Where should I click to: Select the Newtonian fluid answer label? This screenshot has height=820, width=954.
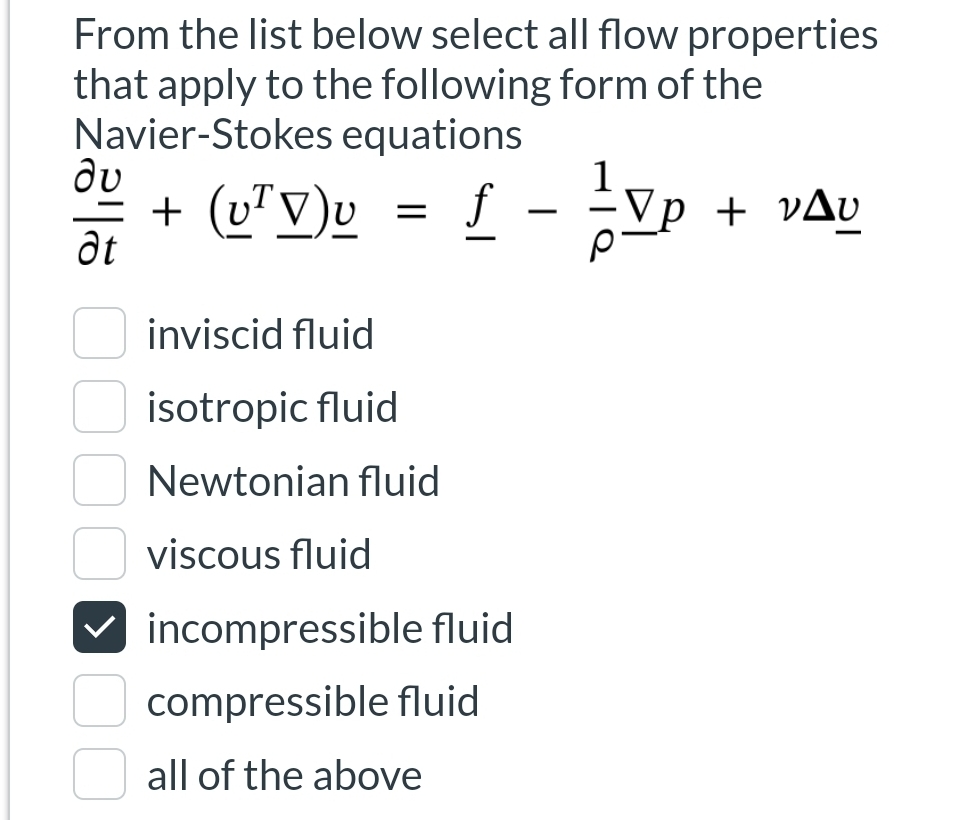293,481
